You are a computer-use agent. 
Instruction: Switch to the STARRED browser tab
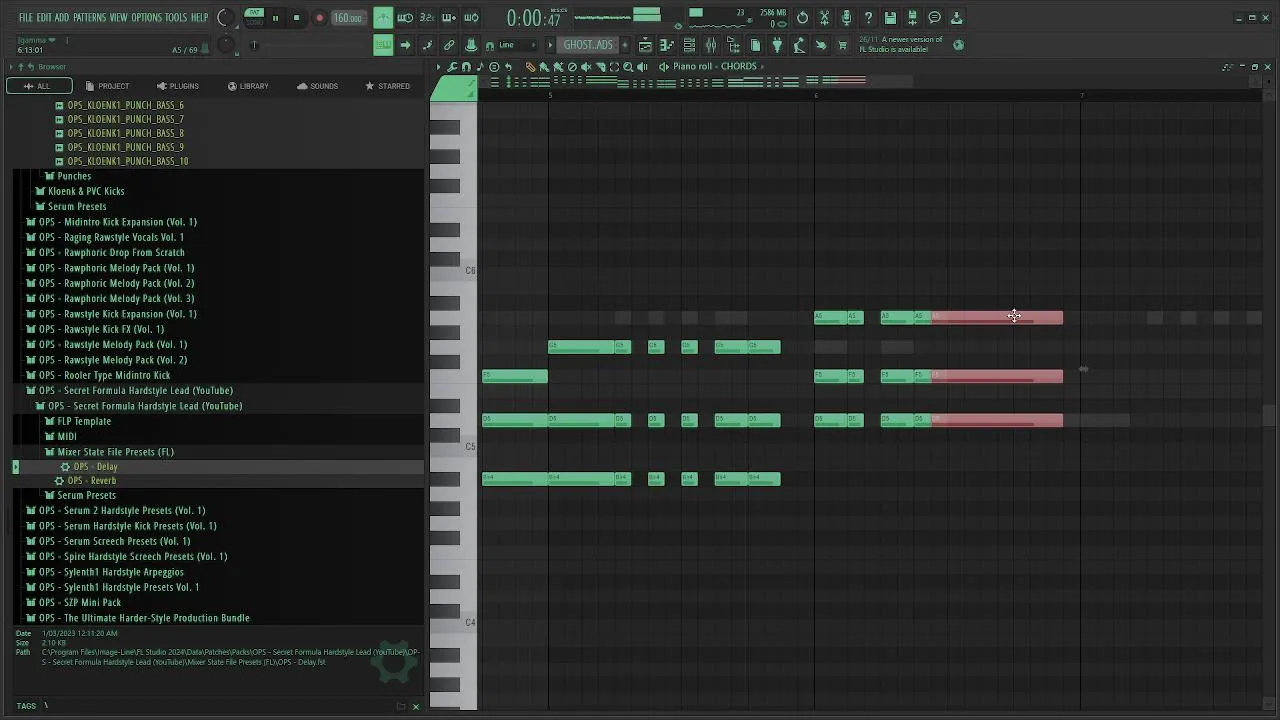tap(387, 86)
